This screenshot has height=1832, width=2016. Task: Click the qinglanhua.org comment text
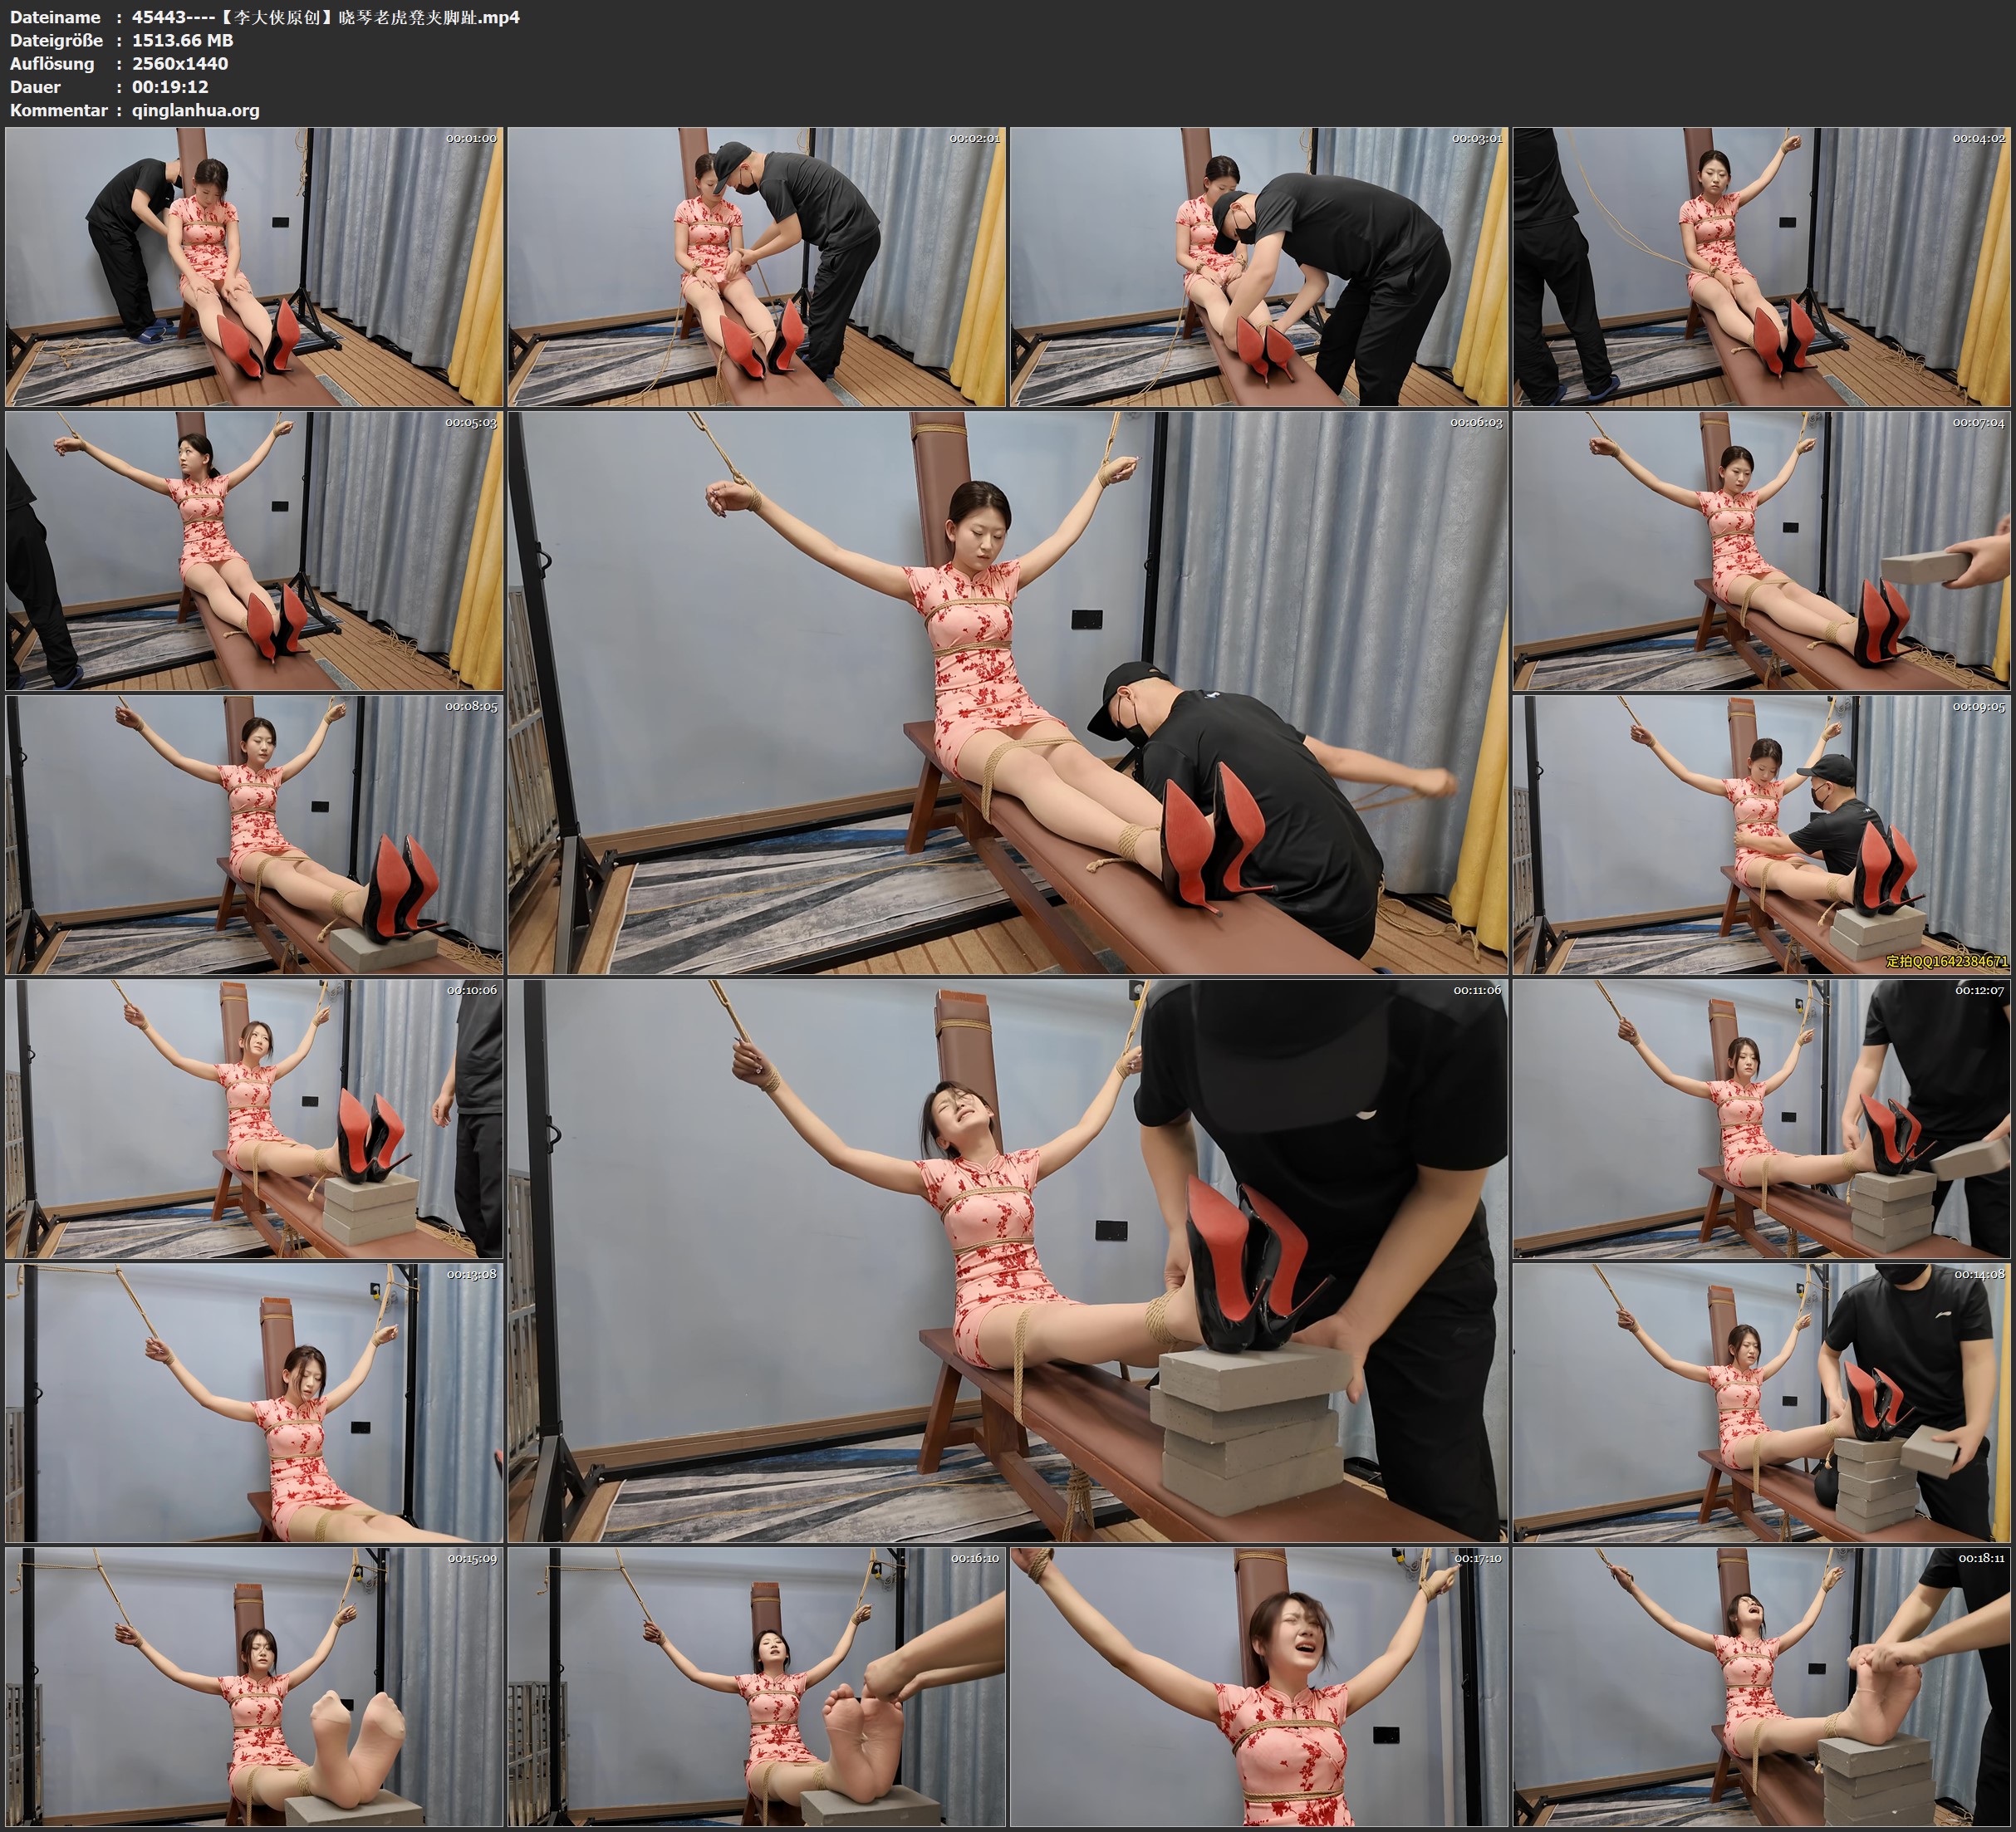195,110
